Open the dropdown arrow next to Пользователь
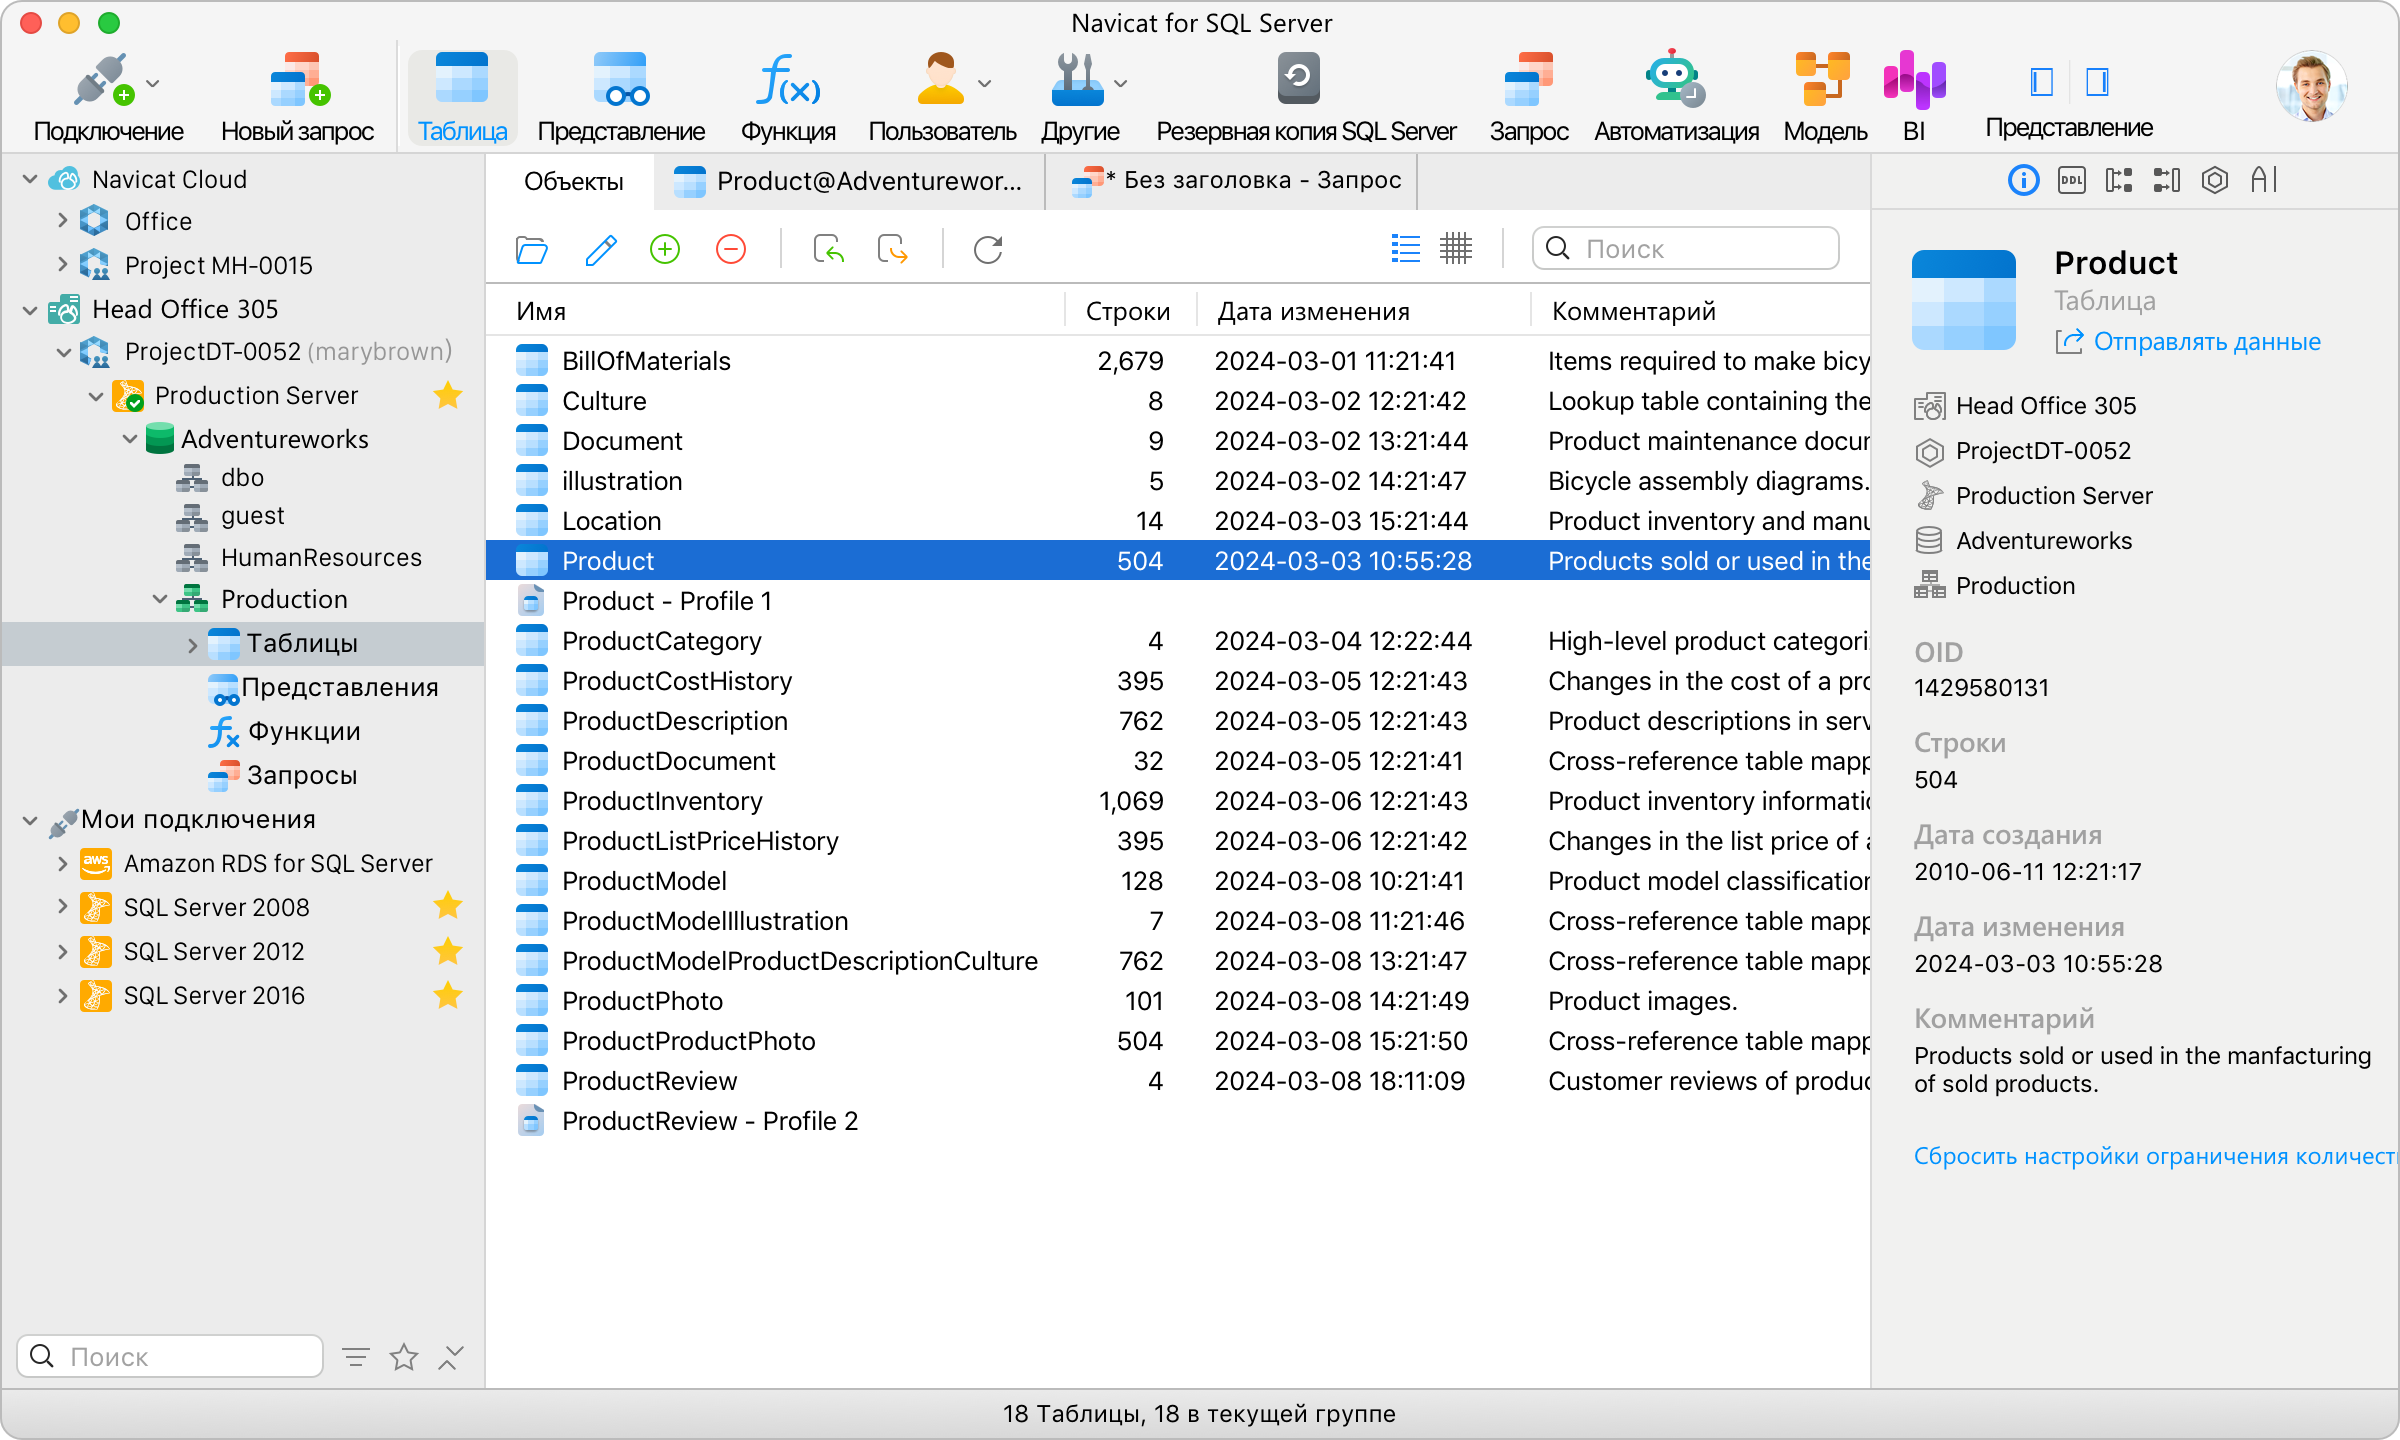 [x=984, y=83]
